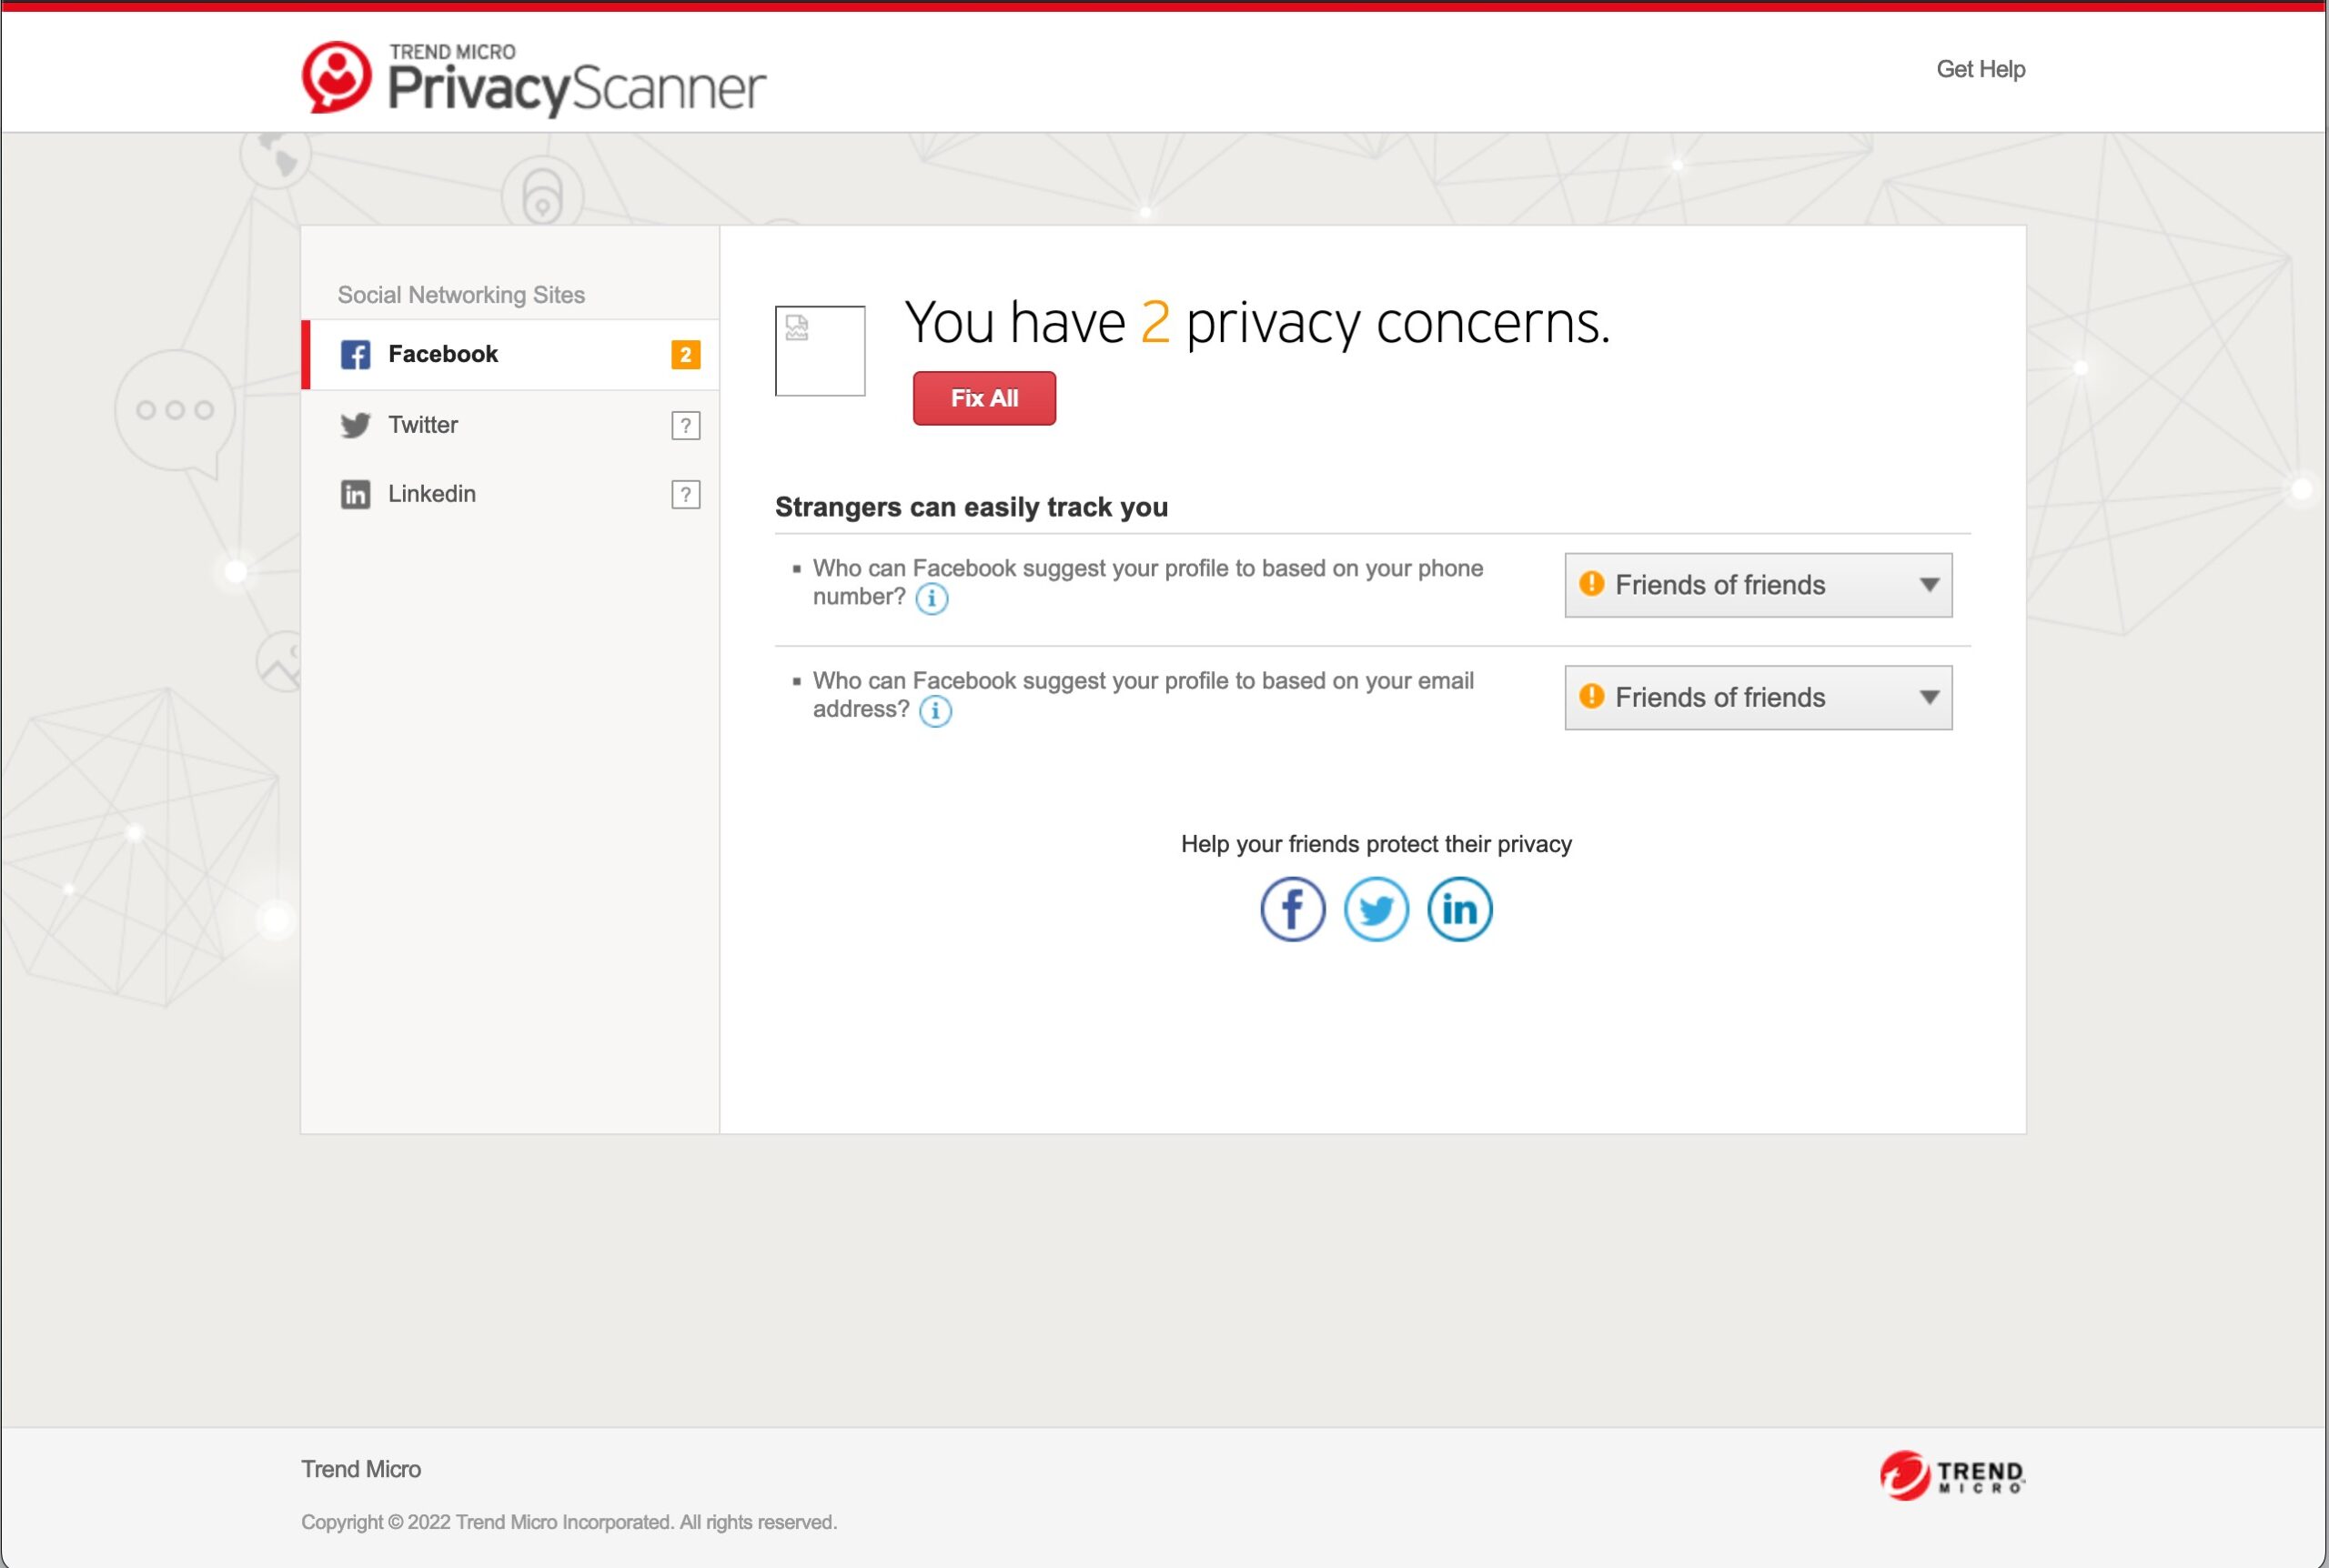Share to friends via LinkedIn circle icon

coord(1459,909)
